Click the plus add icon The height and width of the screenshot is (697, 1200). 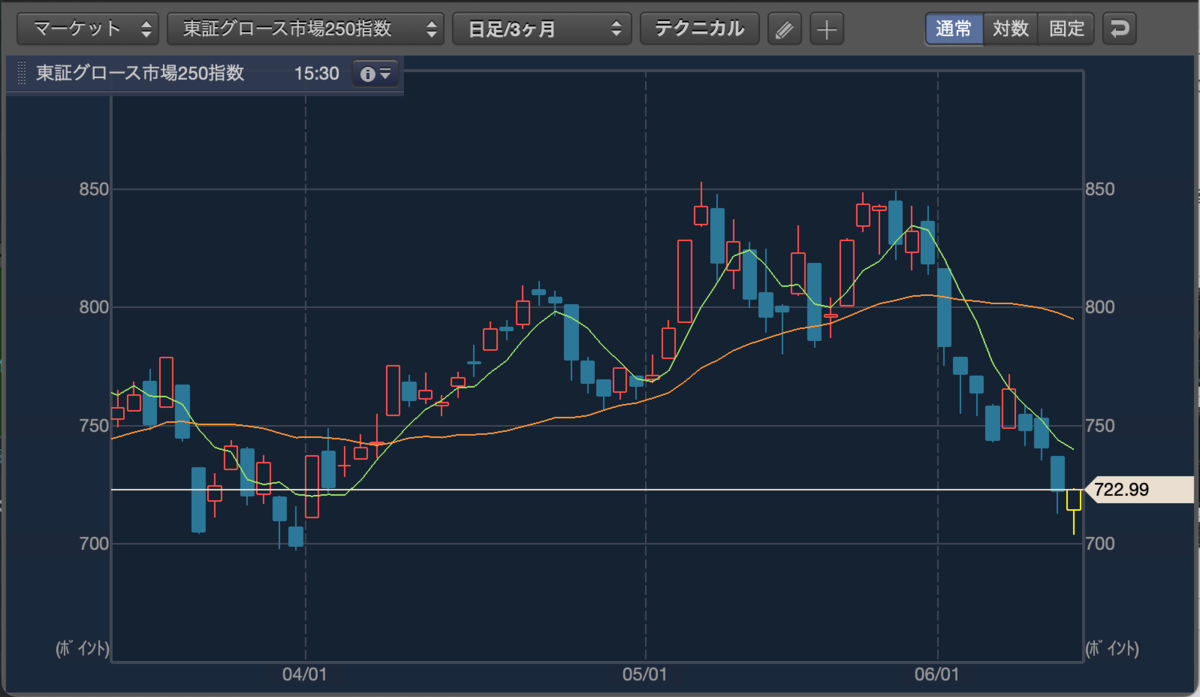tap(826, 29)
